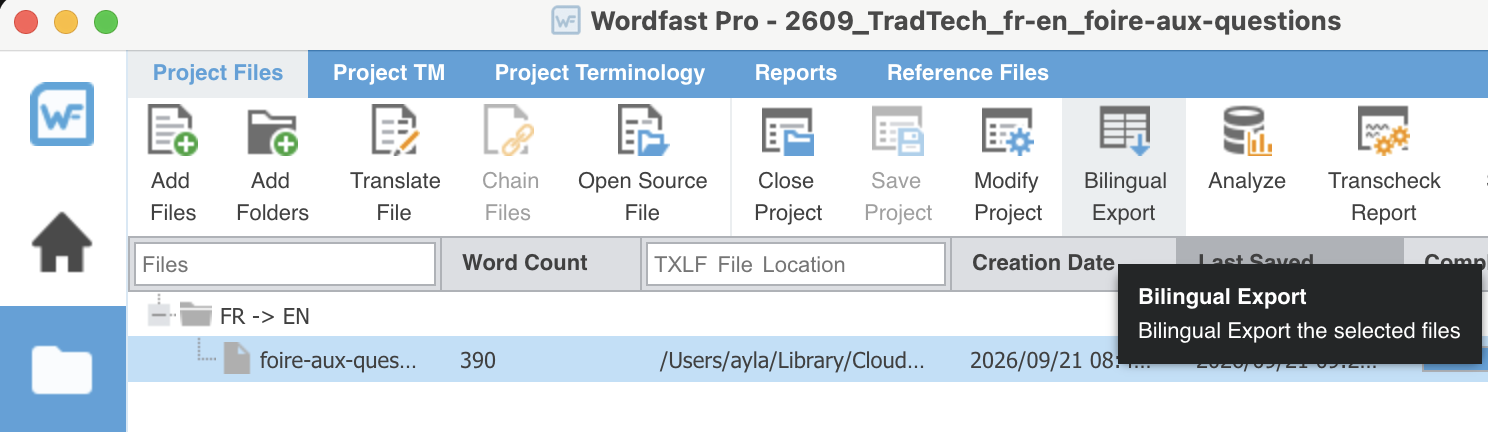This screenshot has width=1488, height=432.
Task: Switch to the Project Files tab
Action: coord(218,73)
